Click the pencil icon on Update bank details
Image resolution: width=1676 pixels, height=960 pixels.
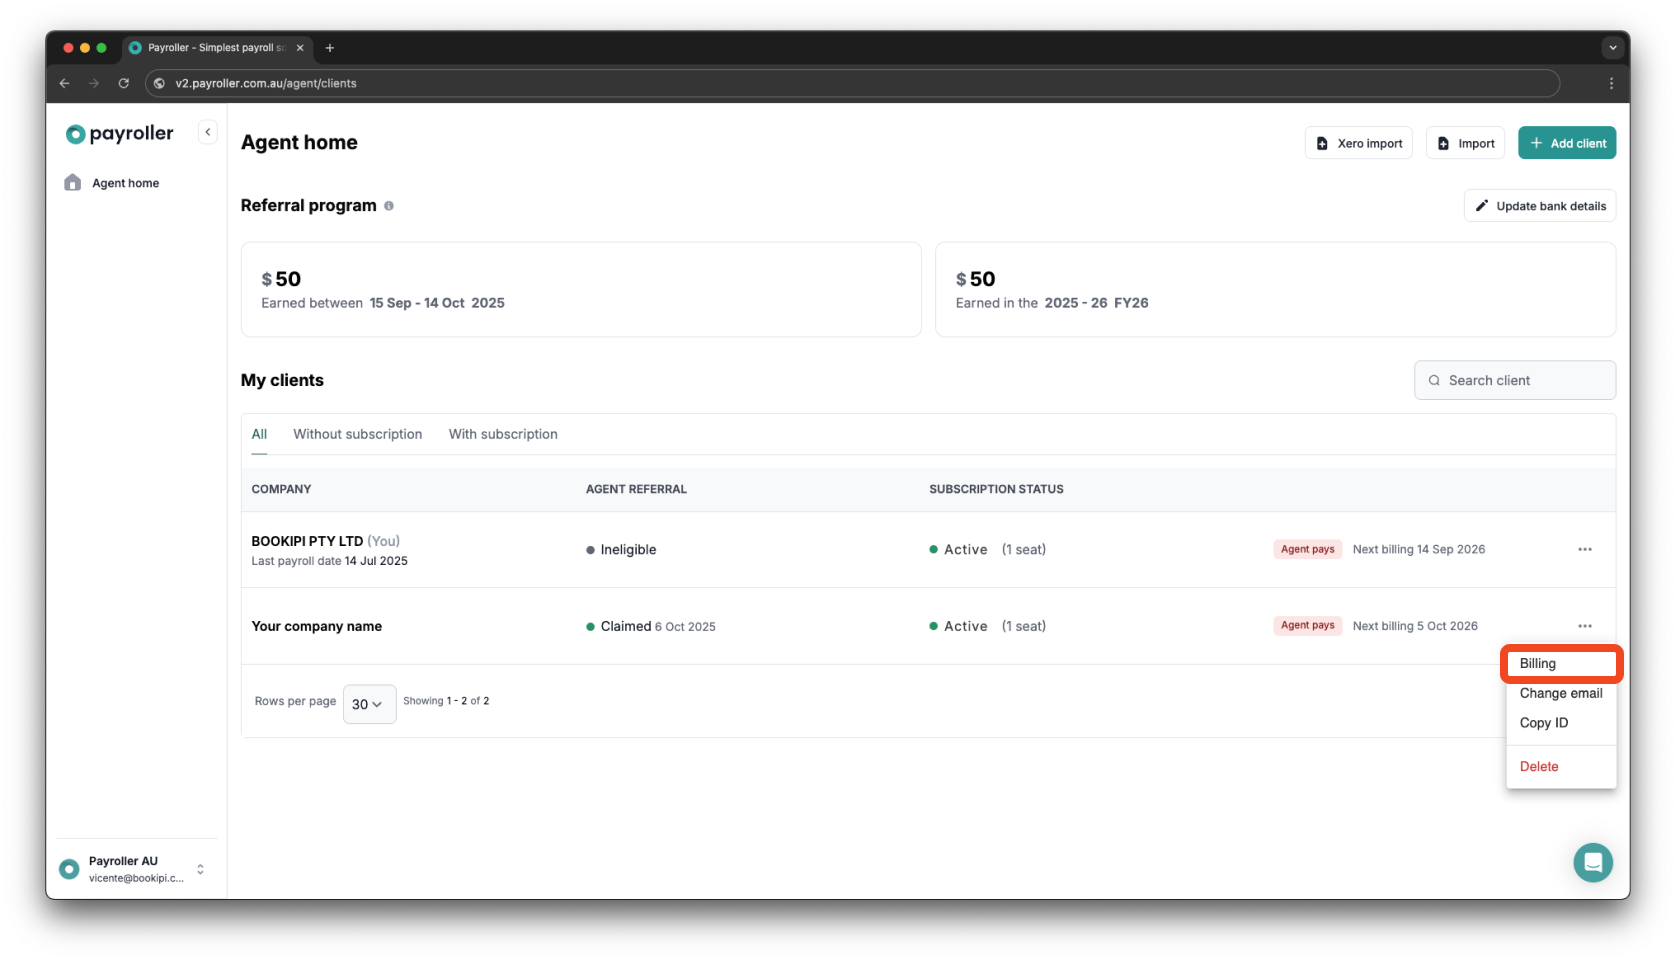coord(1483,205)
